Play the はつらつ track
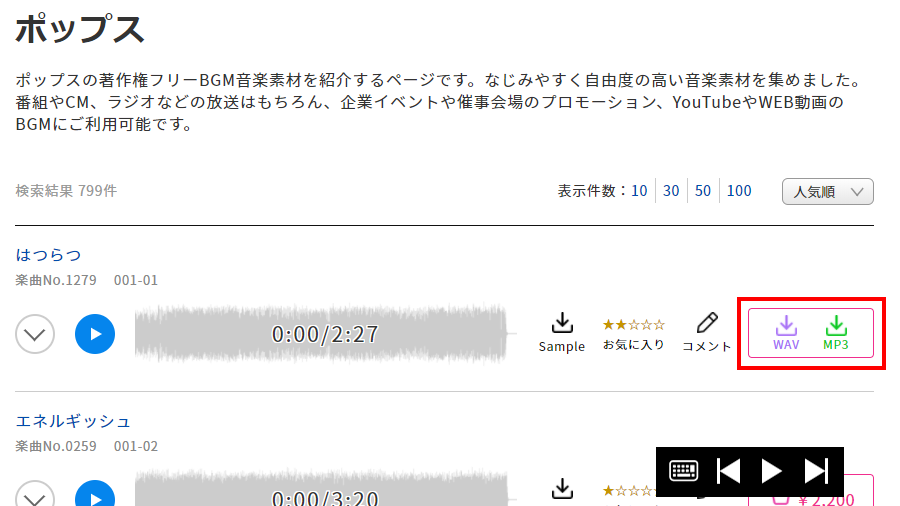 [95, 334]
